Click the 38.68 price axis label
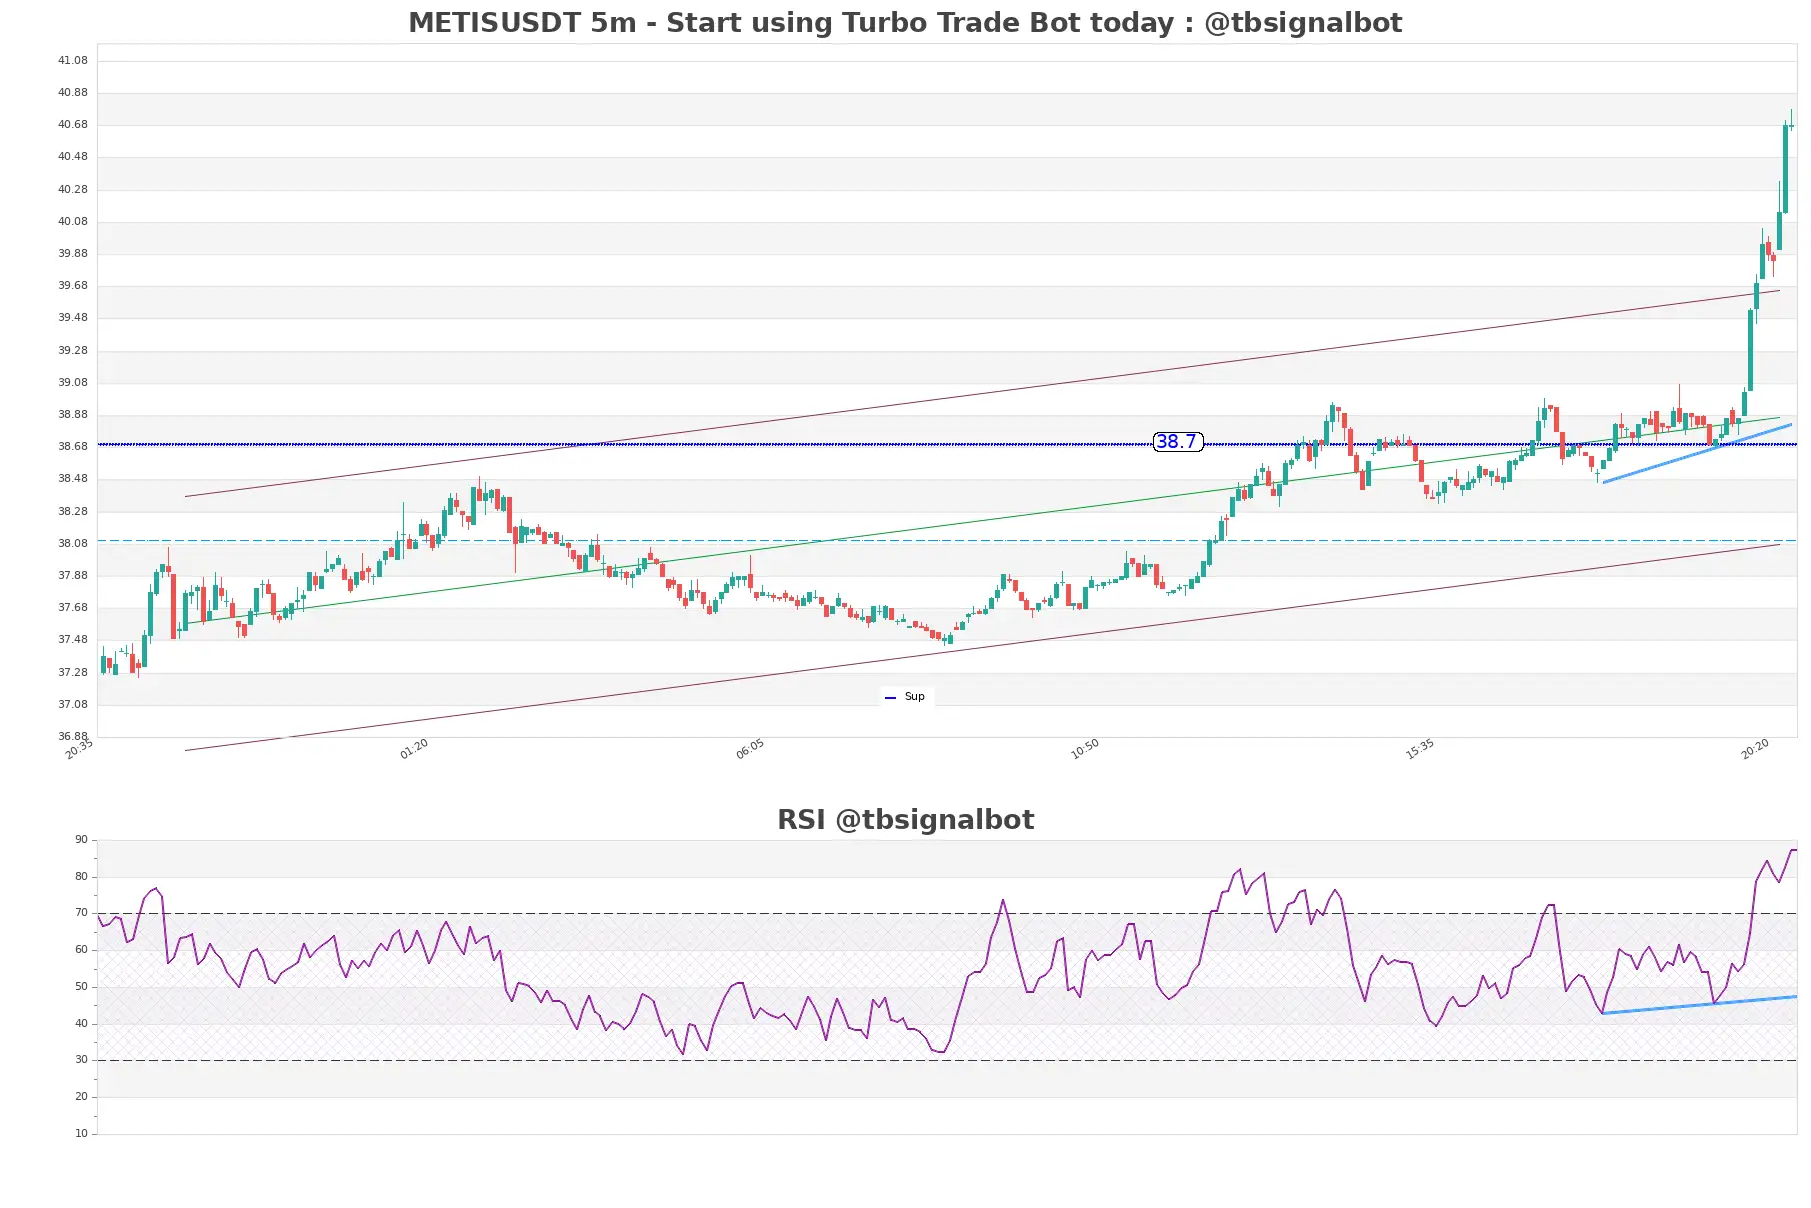 pos(72,447)
